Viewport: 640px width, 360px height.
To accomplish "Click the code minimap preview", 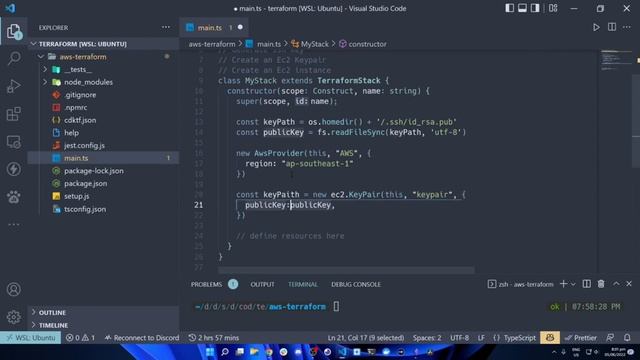I will pos(616,60).
